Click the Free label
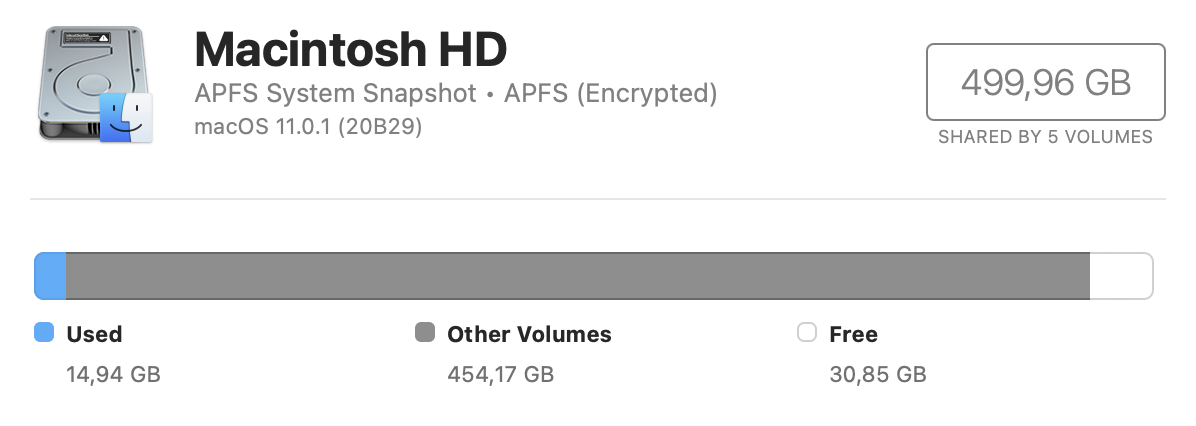The image size is (1196, 426). 853,334
